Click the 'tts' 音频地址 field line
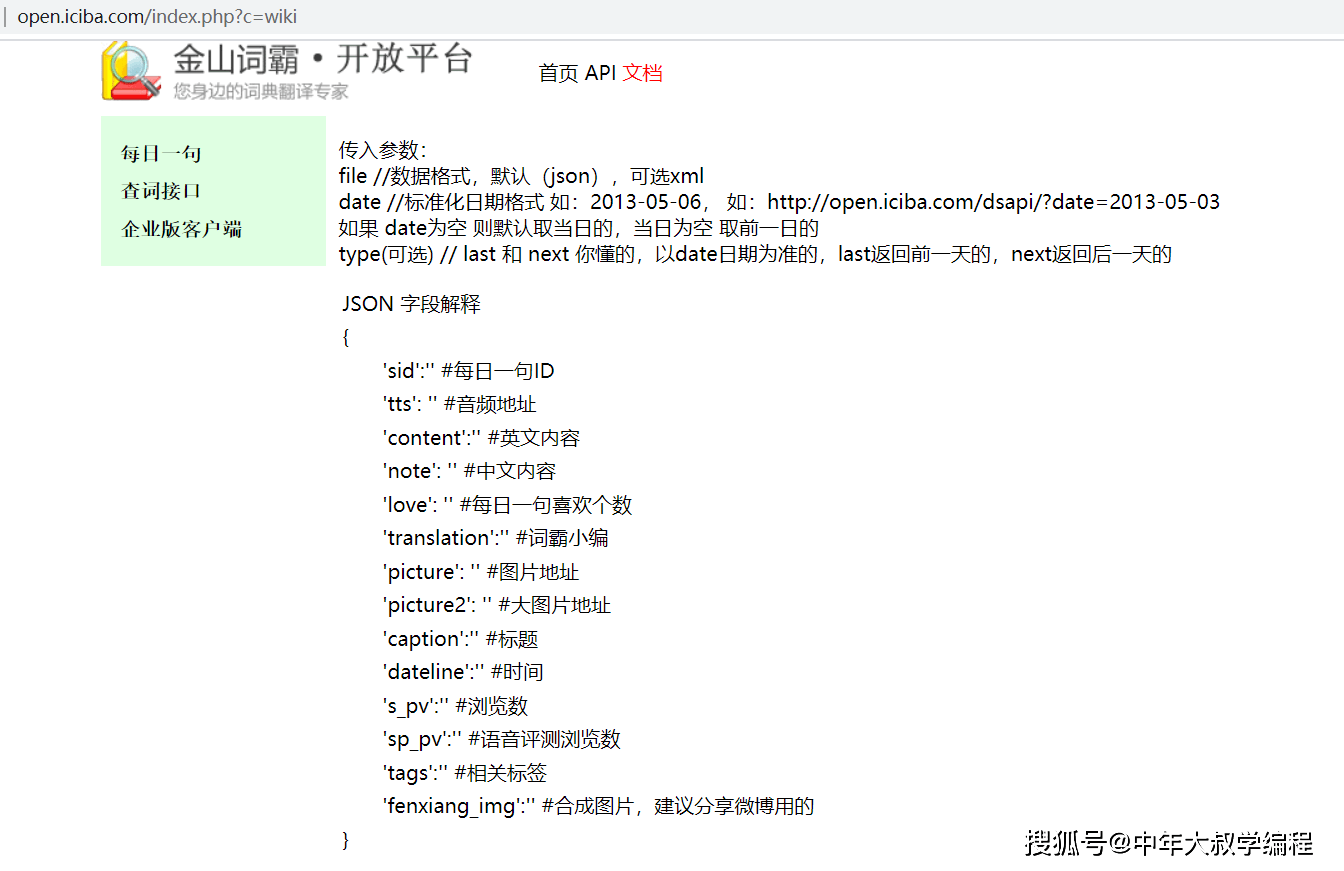Image resolution: width=1344 pixels, height=871 pixels. (x=459, y=404)
